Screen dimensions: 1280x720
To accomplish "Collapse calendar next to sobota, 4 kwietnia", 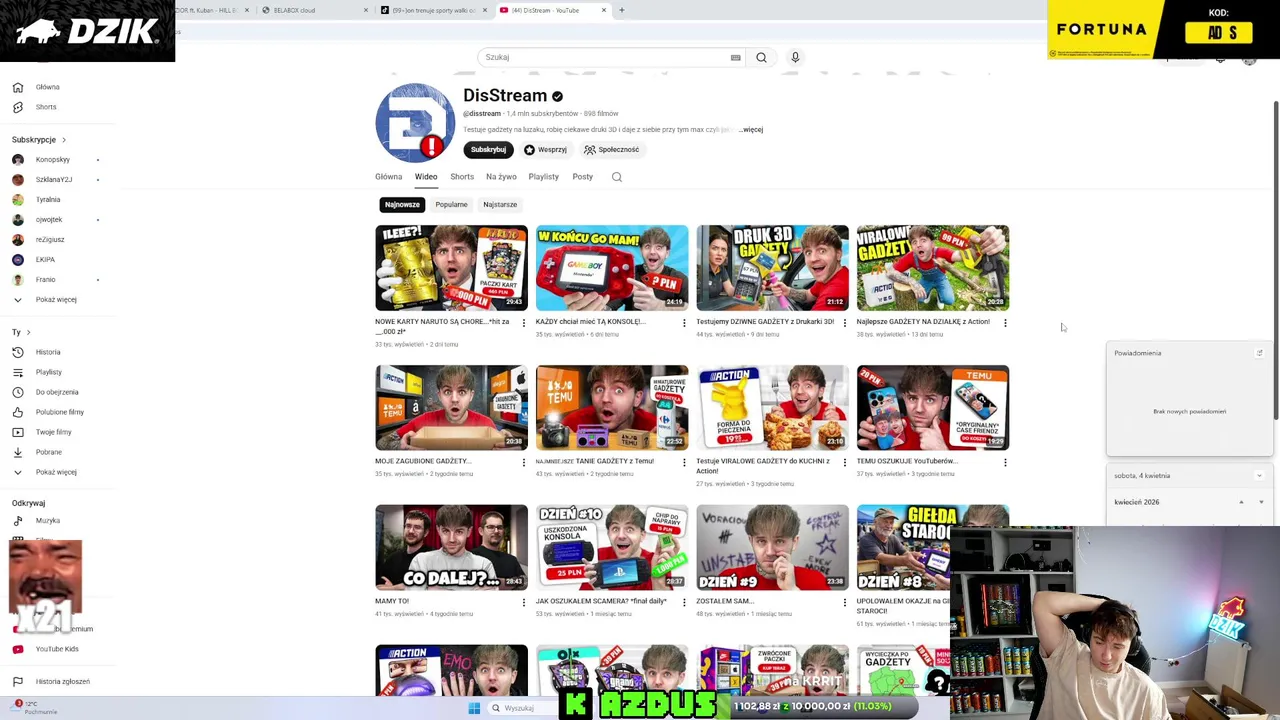I will click(x=1259, y=476).
